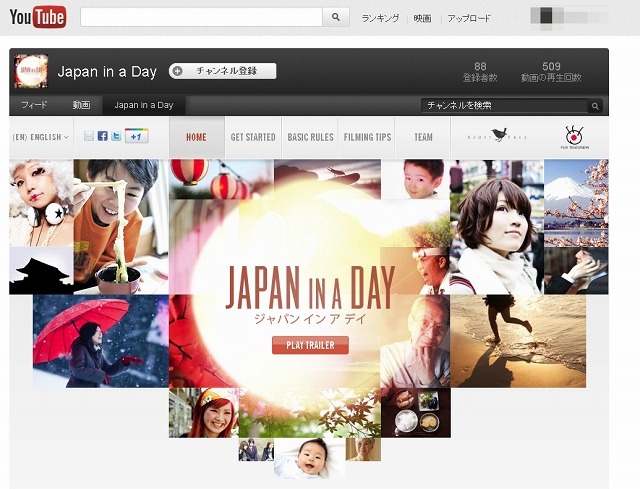Viewport: 640px width, 489px height.
Task: Click the maple leaves photo
Action: tap(310, 413)
